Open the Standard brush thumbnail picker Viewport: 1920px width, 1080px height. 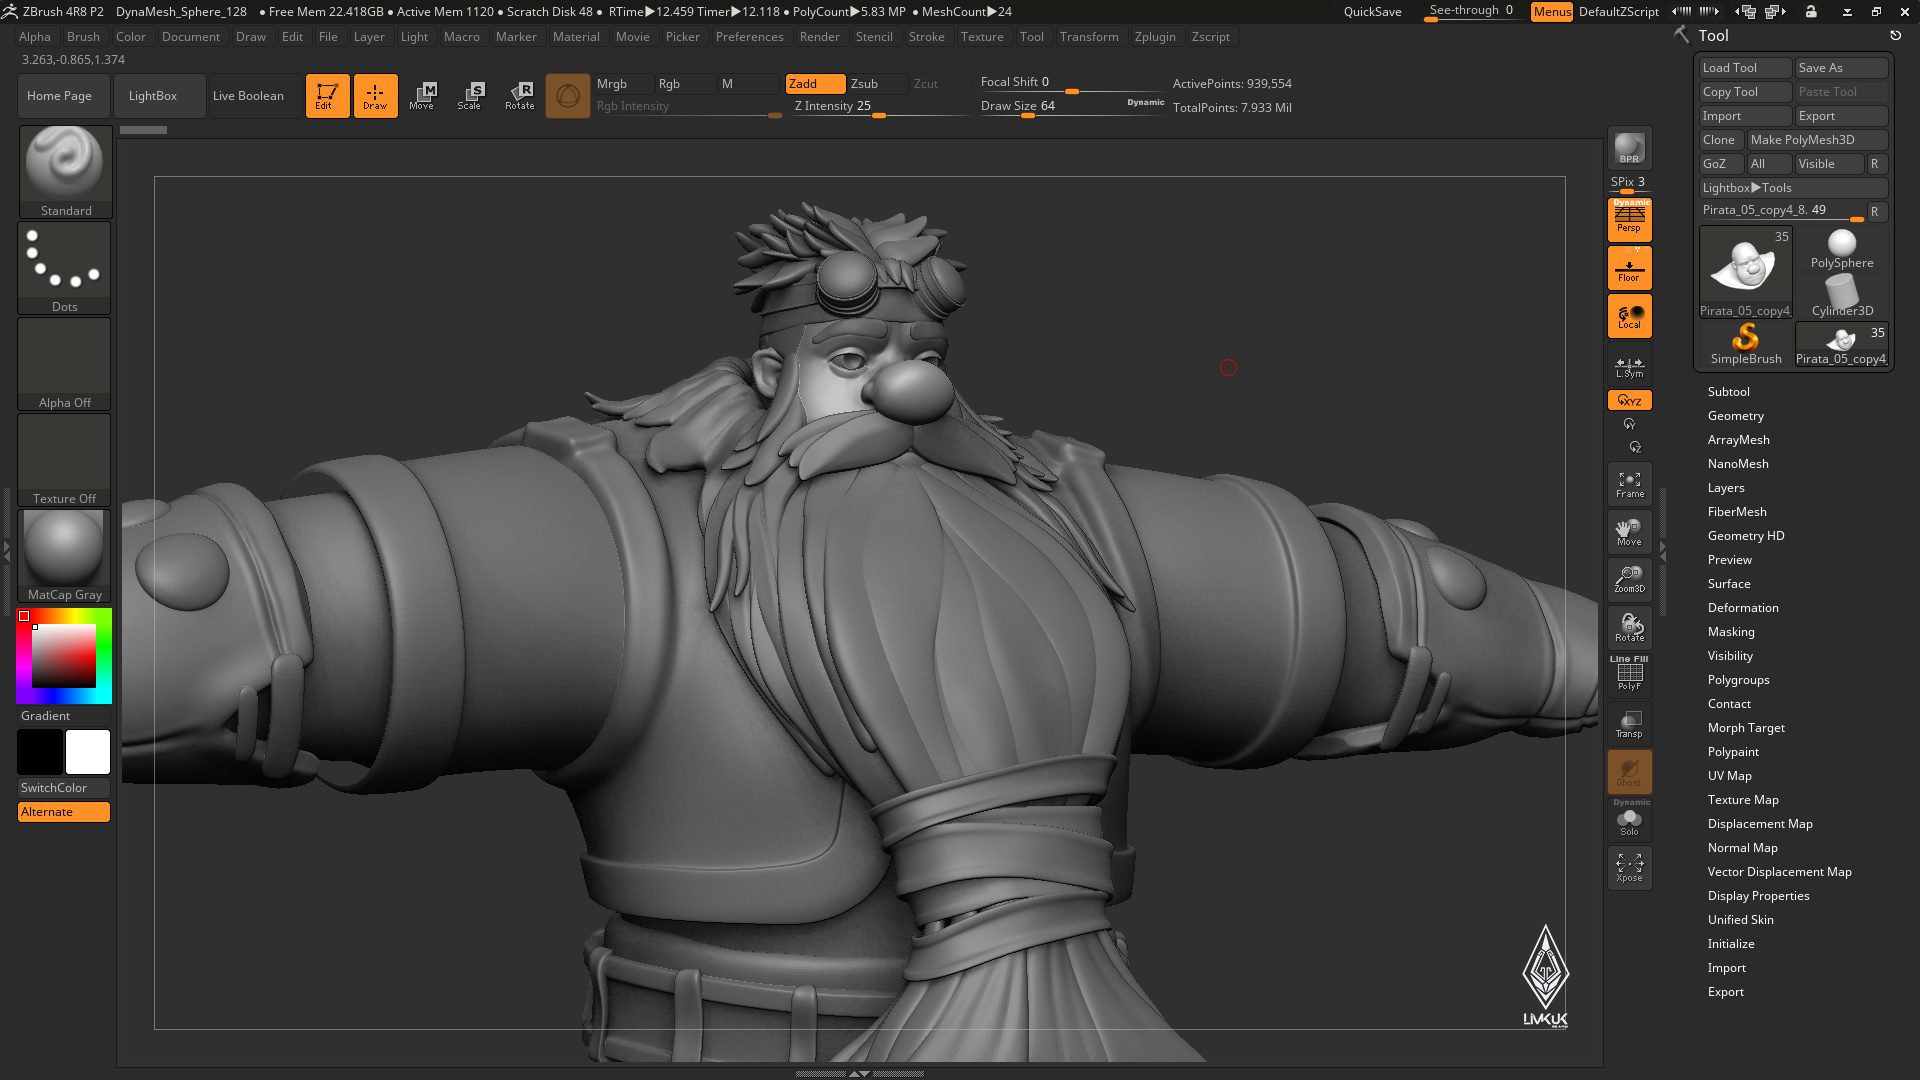click(65, 171)
